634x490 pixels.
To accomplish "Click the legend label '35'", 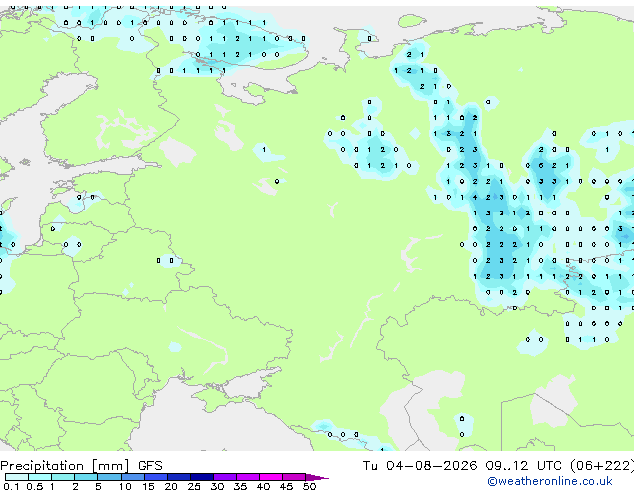I will [240, 486].
